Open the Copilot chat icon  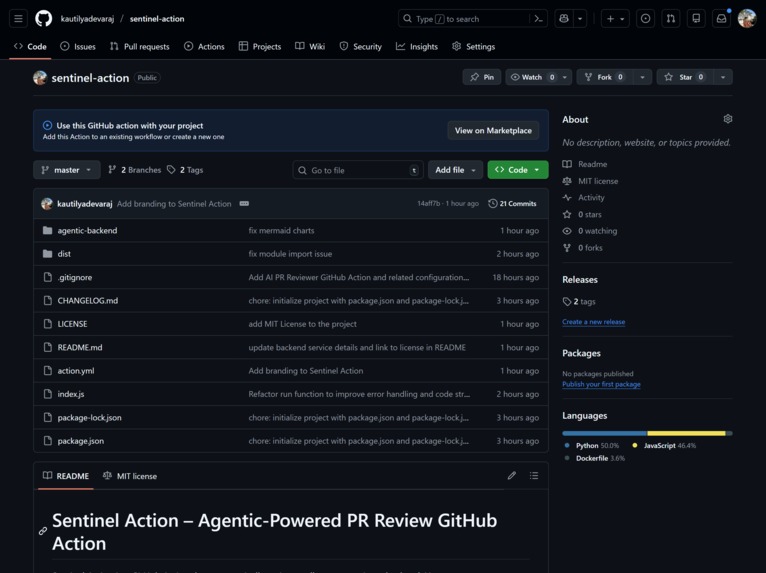click(564, 19)
